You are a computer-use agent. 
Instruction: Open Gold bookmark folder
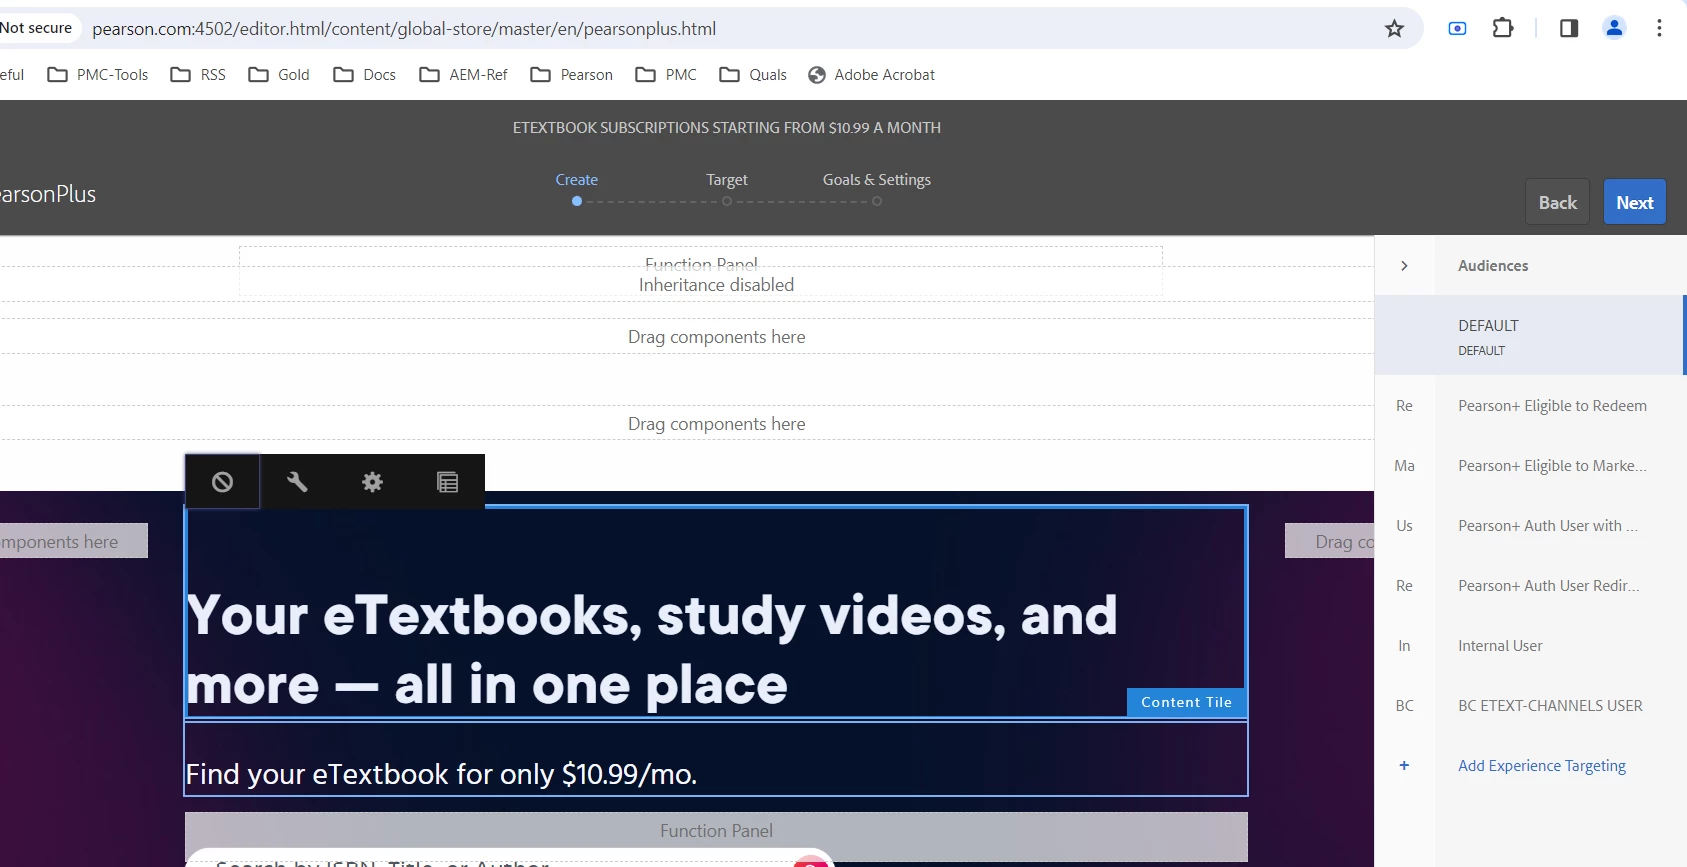point(279,75)
